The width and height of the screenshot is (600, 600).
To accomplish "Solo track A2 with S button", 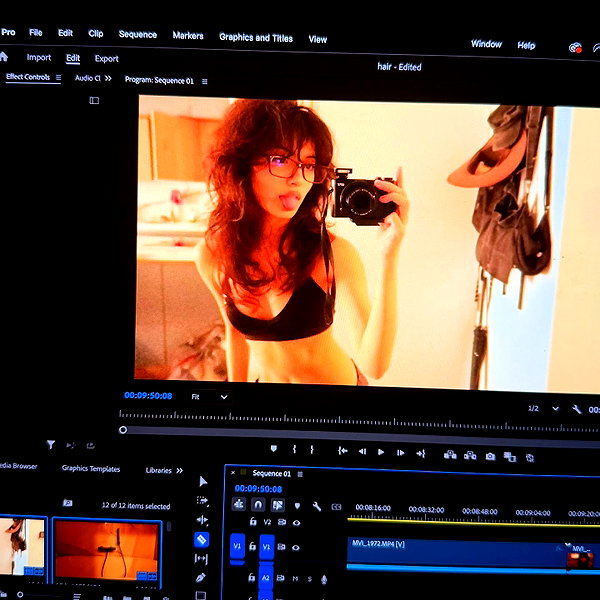I will click(310, 579).
